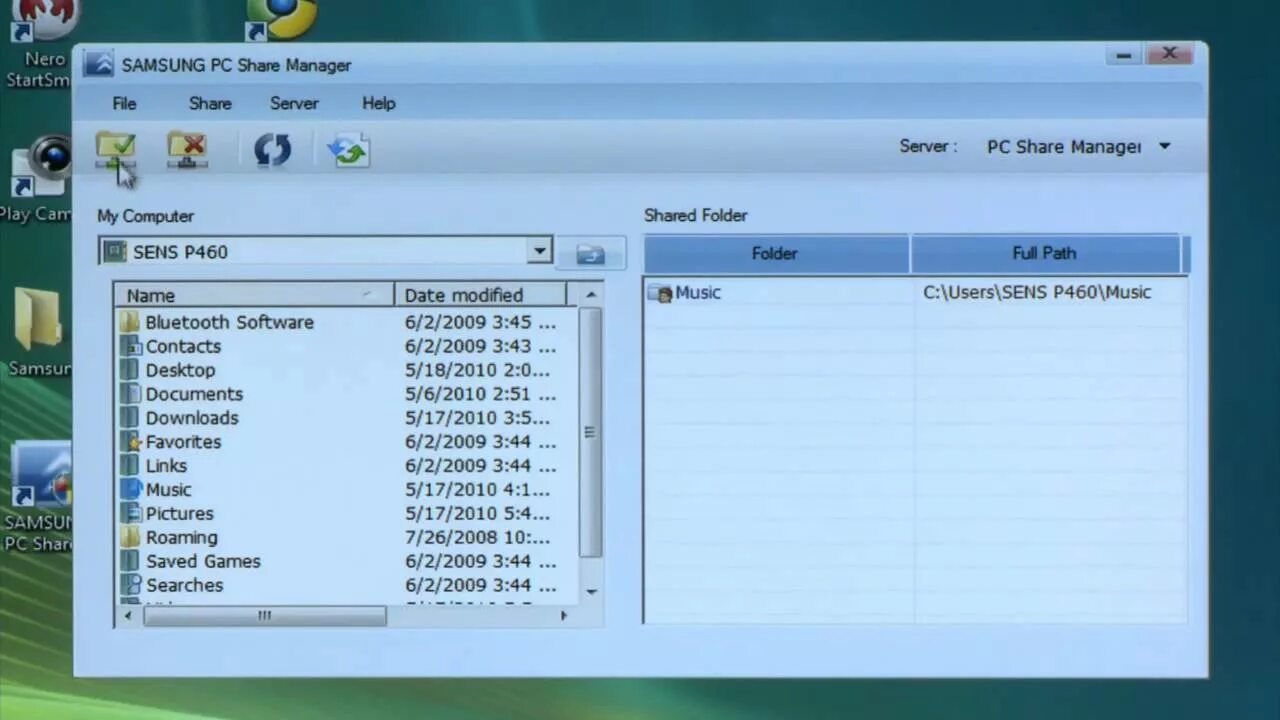Open the Google Chrome desktop shortcut

282,19
